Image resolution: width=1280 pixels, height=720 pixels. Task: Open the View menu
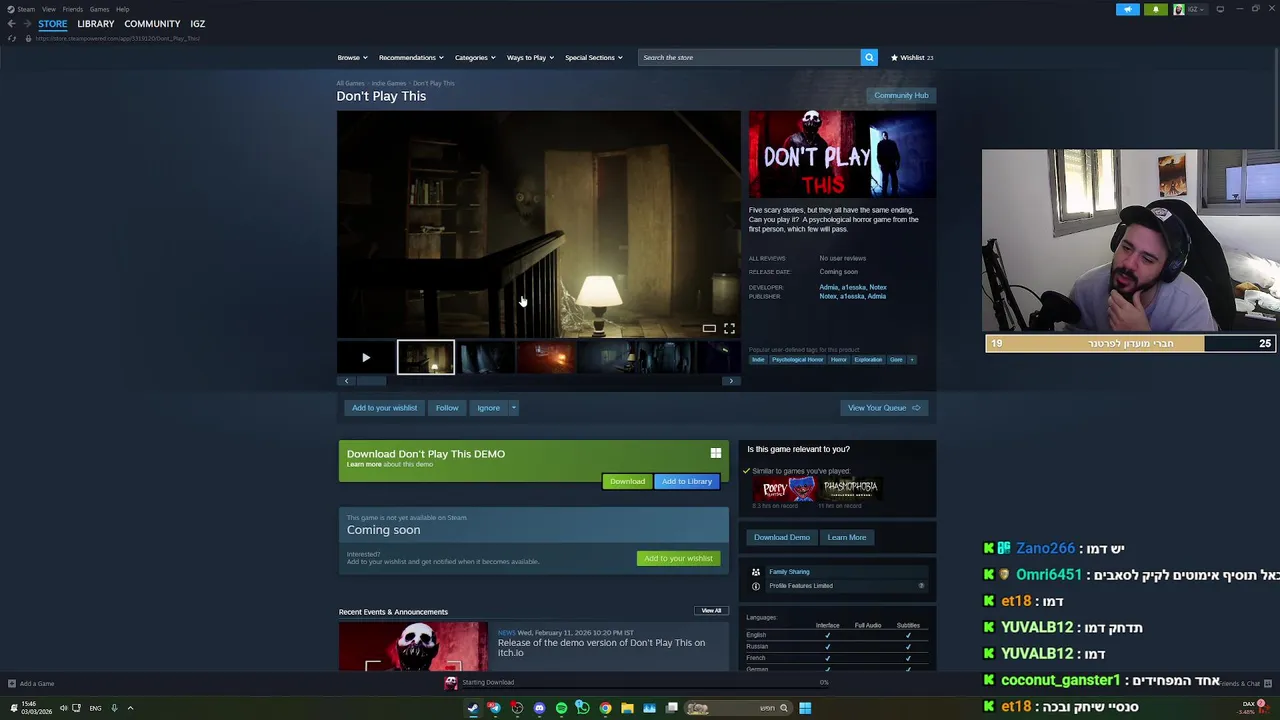[x=48, y=9]
